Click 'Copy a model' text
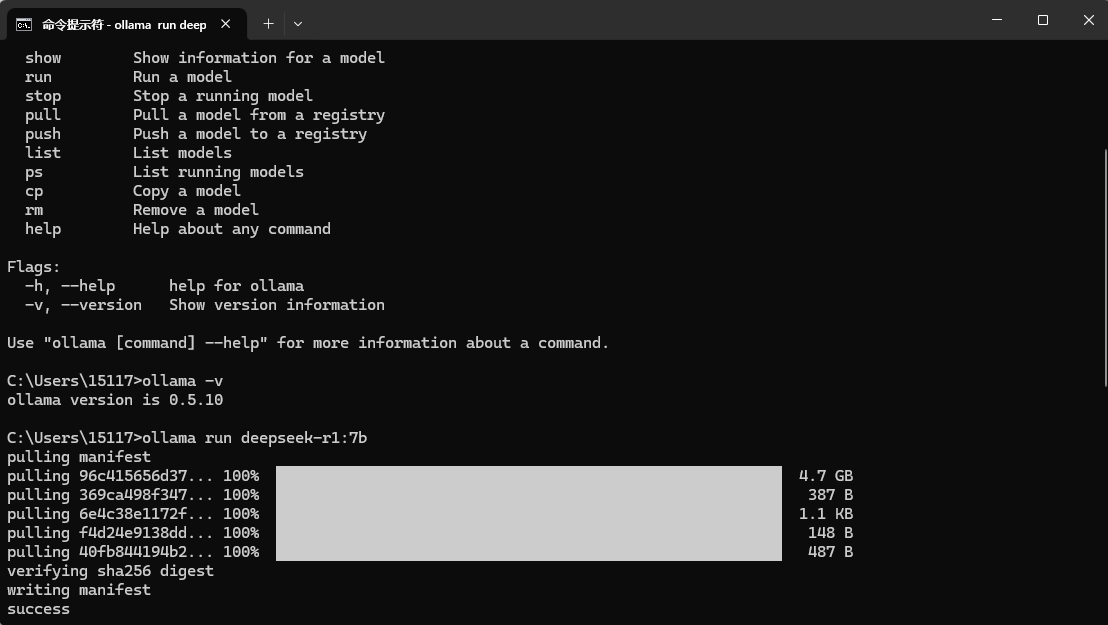This screenshot has width=1108, height=625. [187, 191]
